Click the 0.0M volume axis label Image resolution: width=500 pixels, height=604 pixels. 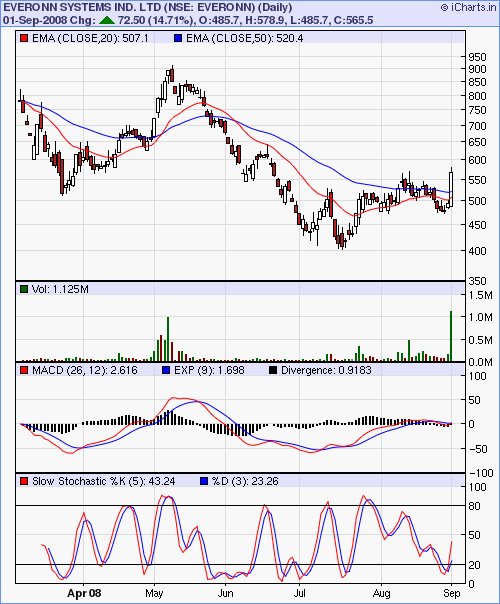click(x=480, y=362)
